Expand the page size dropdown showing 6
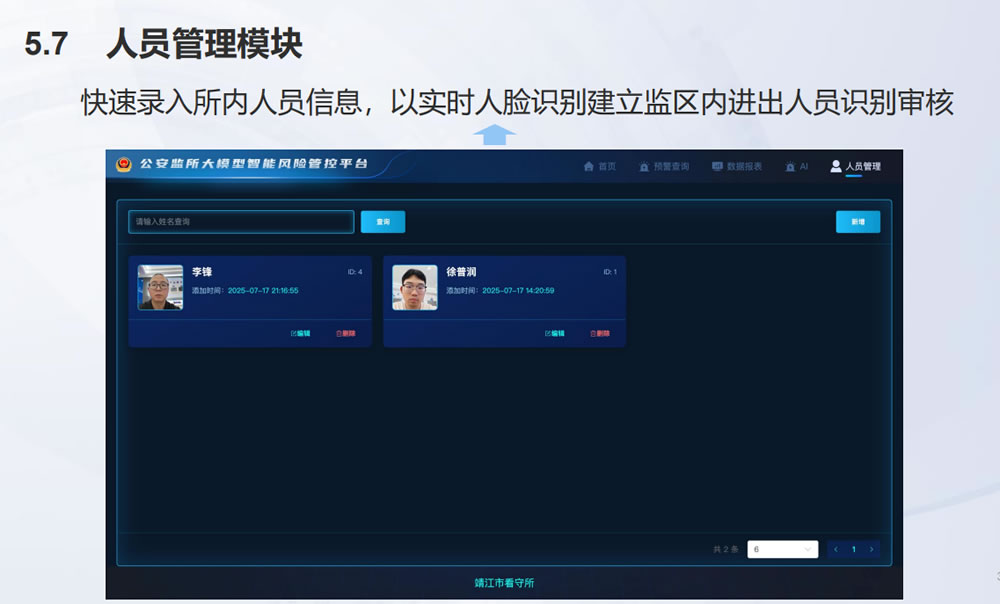This screenshot has width=1000, height=604. [782, 549]
